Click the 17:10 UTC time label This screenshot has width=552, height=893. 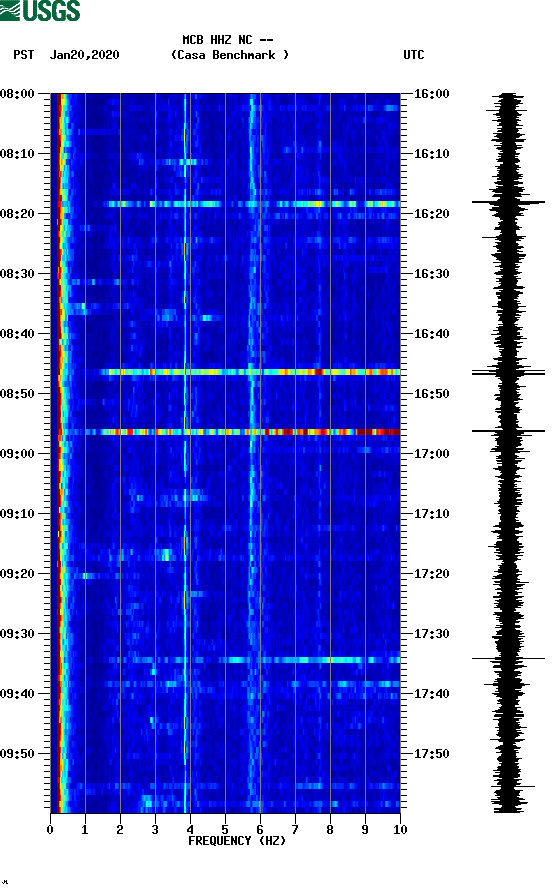(431, 514)
